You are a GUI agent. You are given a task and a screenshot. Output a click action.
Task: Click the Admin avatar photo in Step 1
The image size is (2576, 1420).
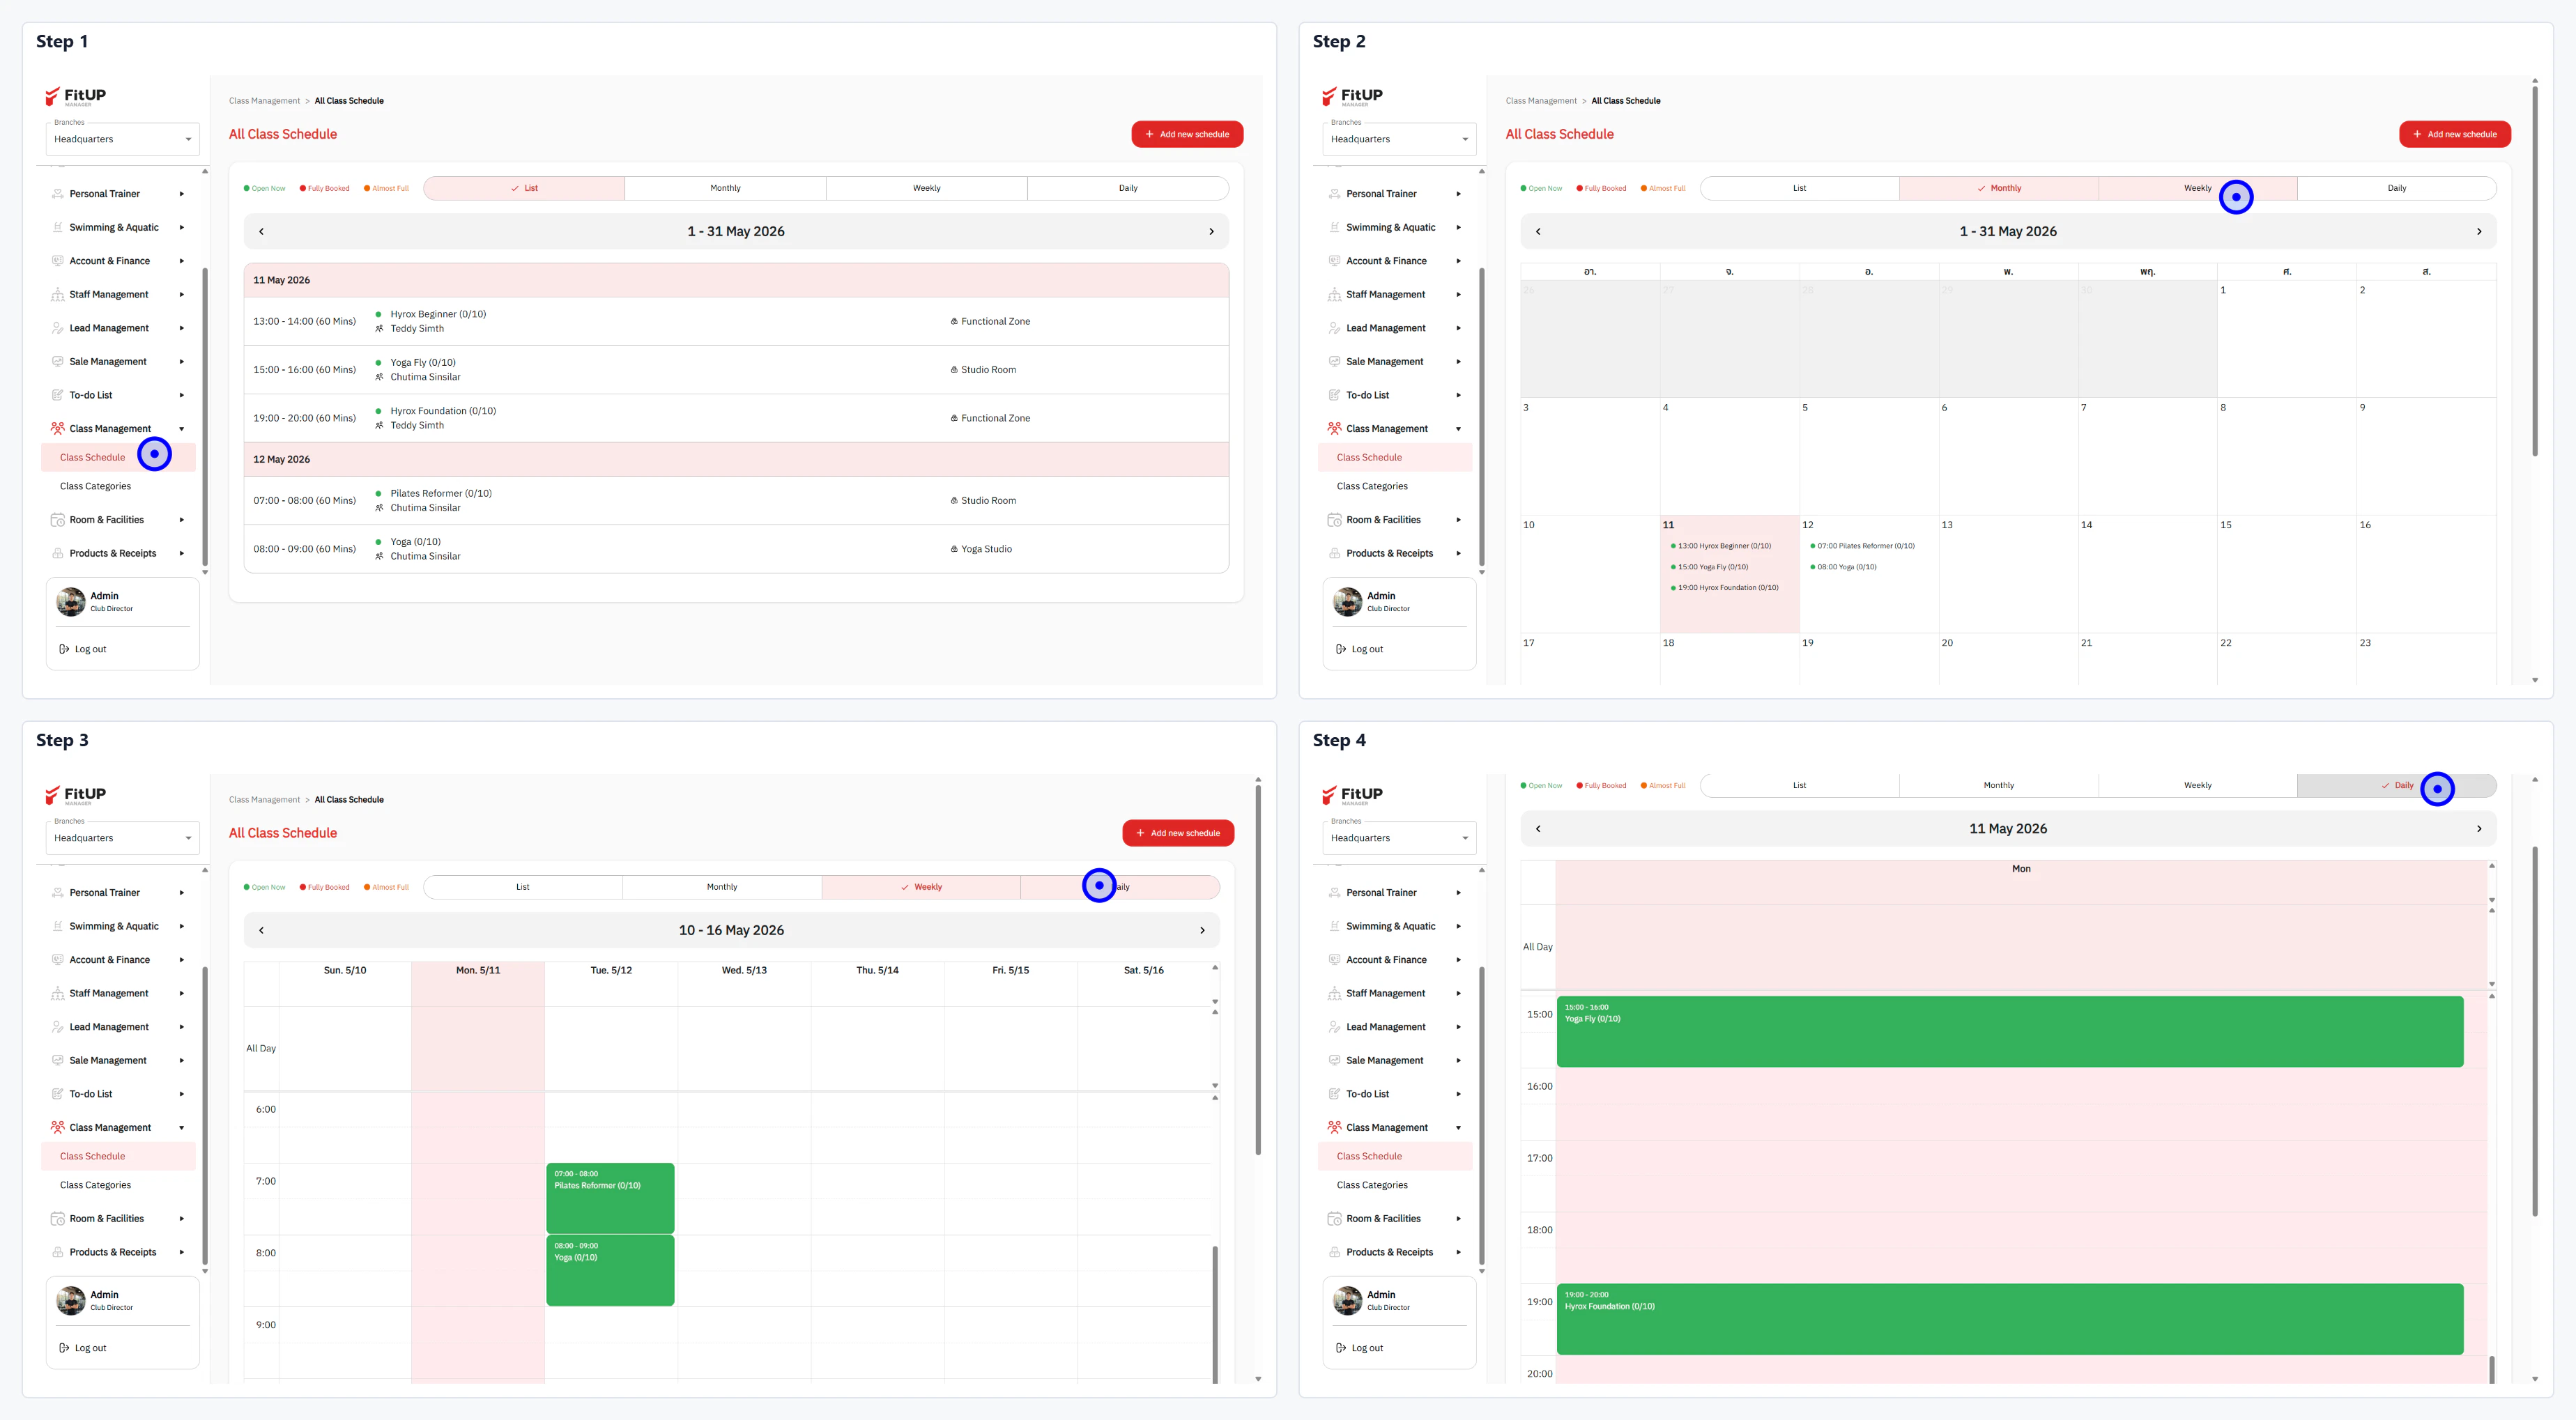[71, 602]
